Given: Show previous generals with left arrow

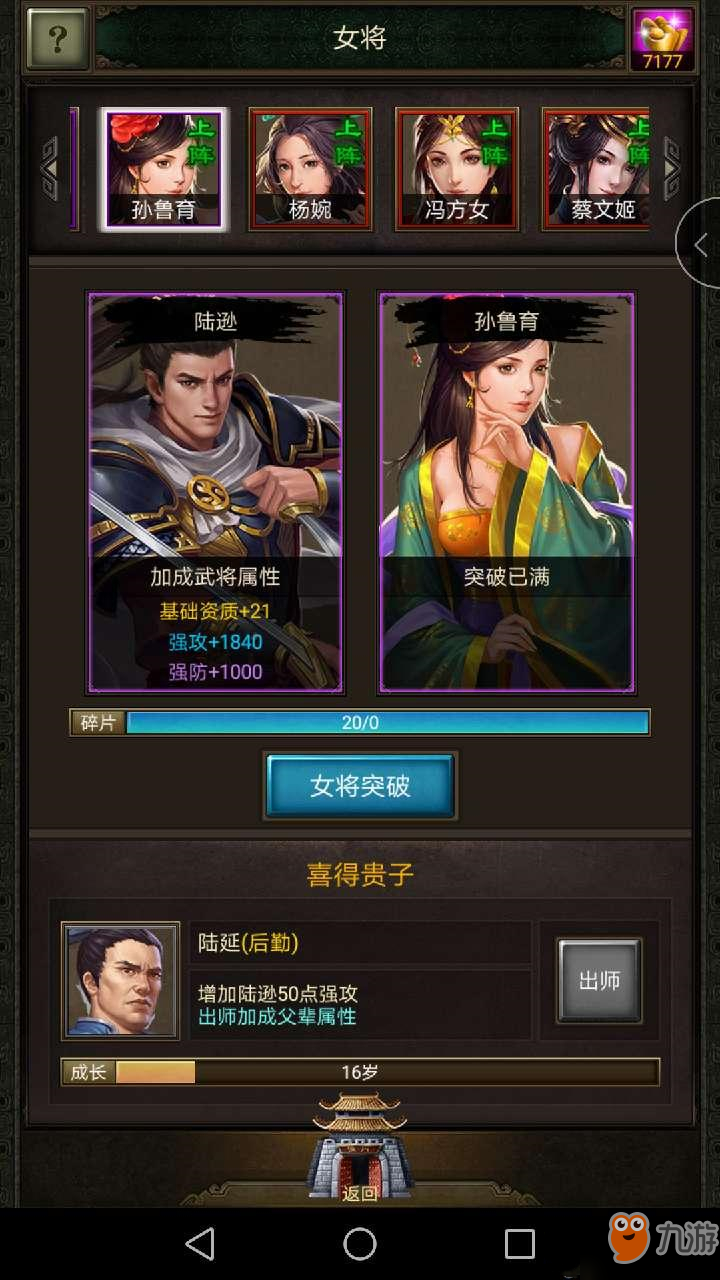Looking at the screenshot, I should tap(48, 168).
